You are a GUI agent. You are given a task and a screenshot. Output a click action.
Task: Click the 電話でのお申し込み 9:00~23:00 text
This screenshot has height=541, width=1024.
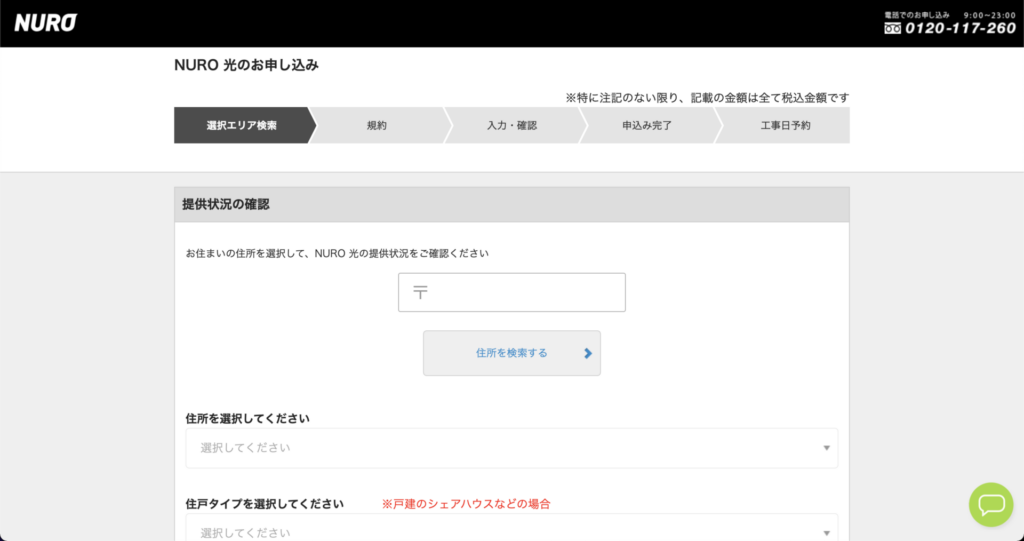[950, 14]
